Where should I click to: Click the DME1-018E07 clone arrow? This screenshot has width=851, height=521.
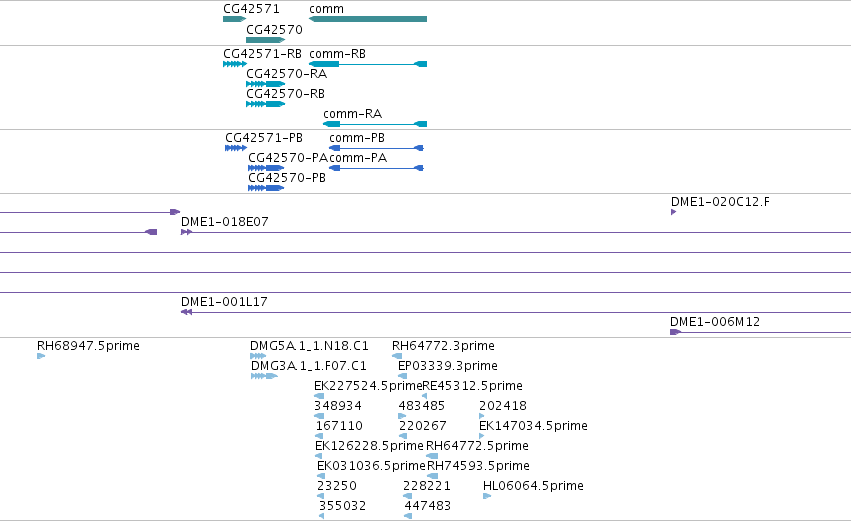tap(187, 232)
